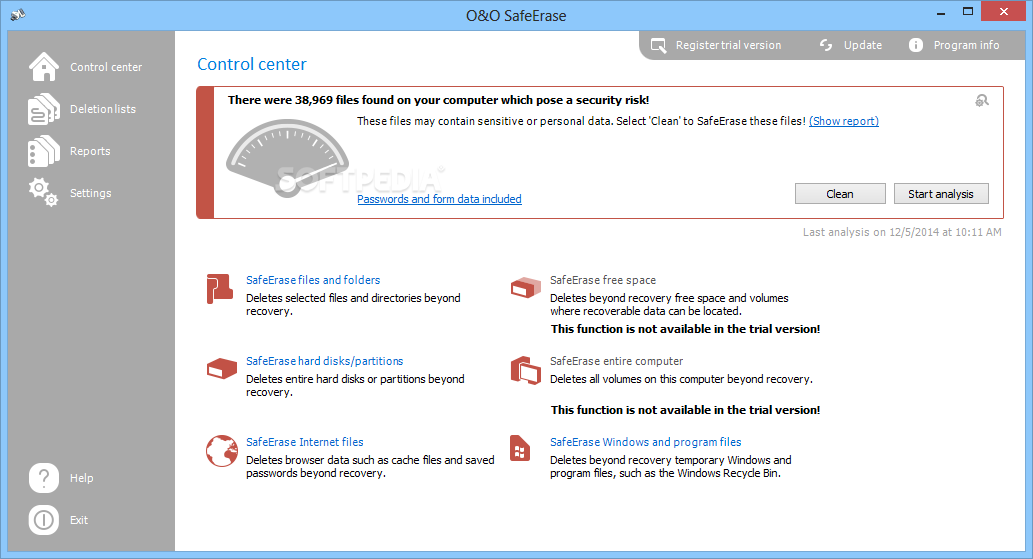The image size is (1033, 559).
Task: Click the Program info icon
Action: click(916, 45)
